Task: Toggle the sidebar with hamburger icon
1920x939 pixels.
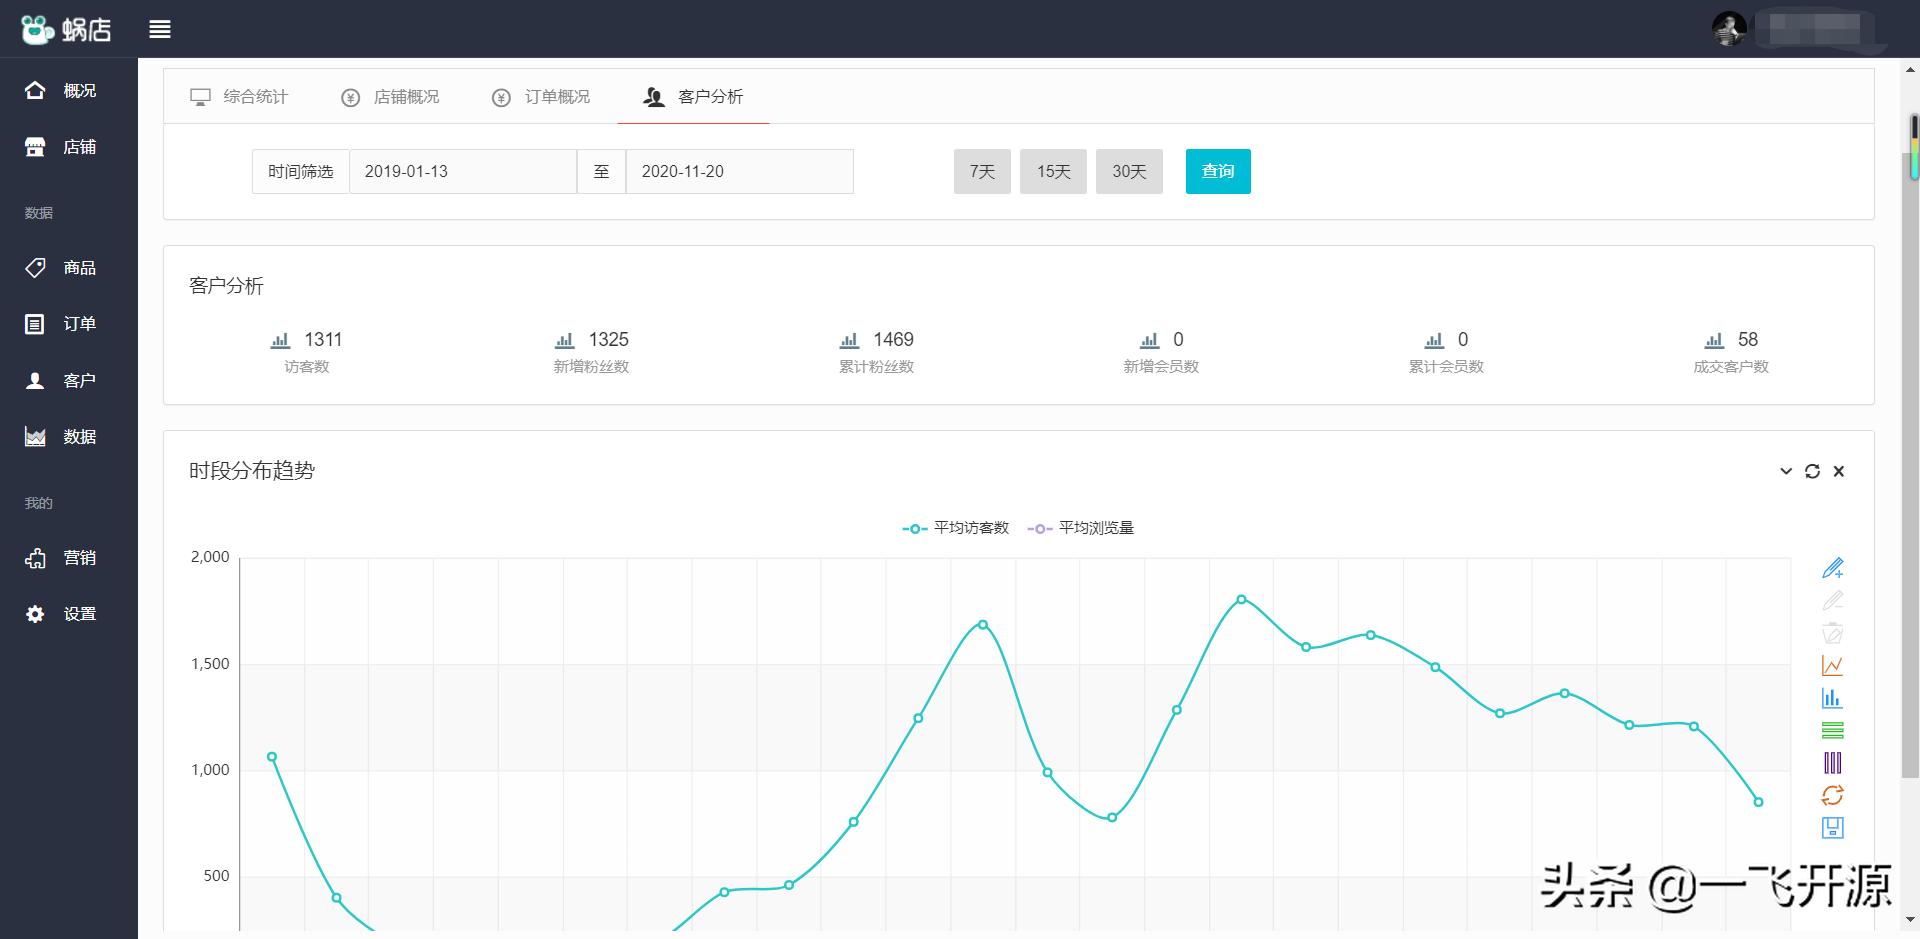Action: coord(160,29)
